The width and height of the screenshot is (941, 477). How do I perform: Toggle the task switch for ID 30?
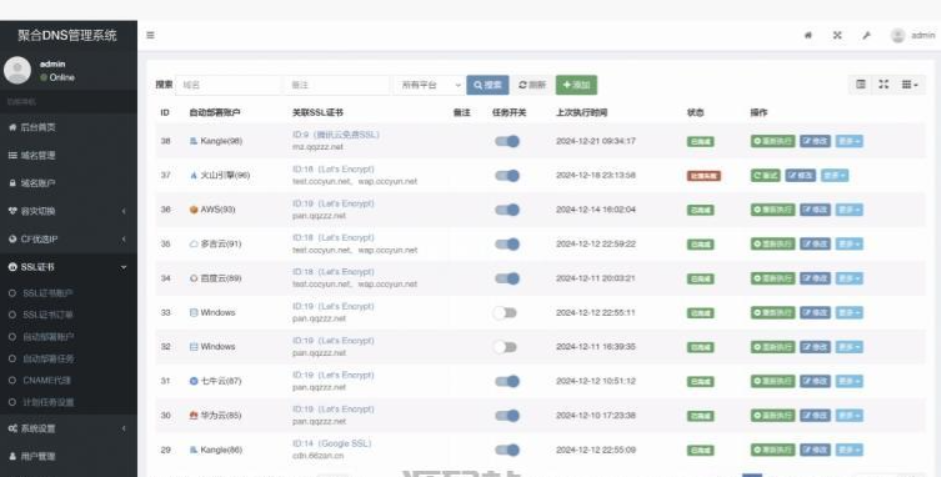pyautogui.click(x=507, y=415)
